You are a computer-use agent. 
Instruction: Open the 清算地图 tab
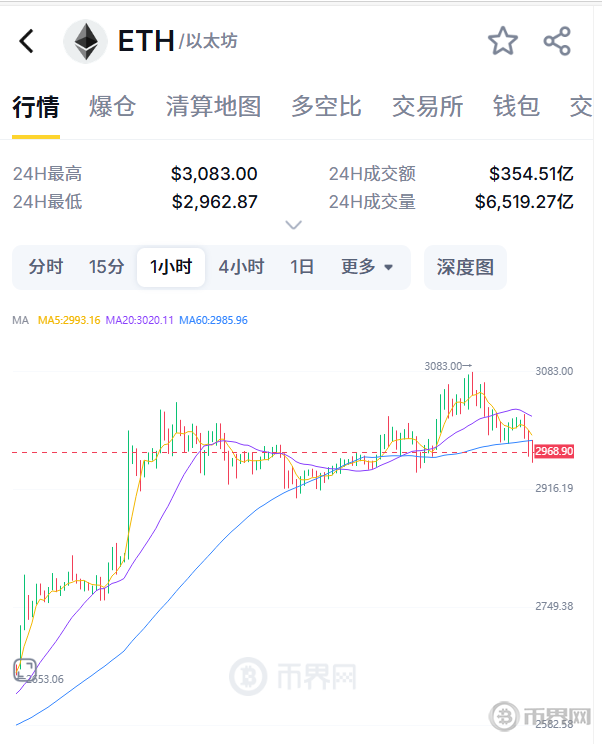[213, 106]
